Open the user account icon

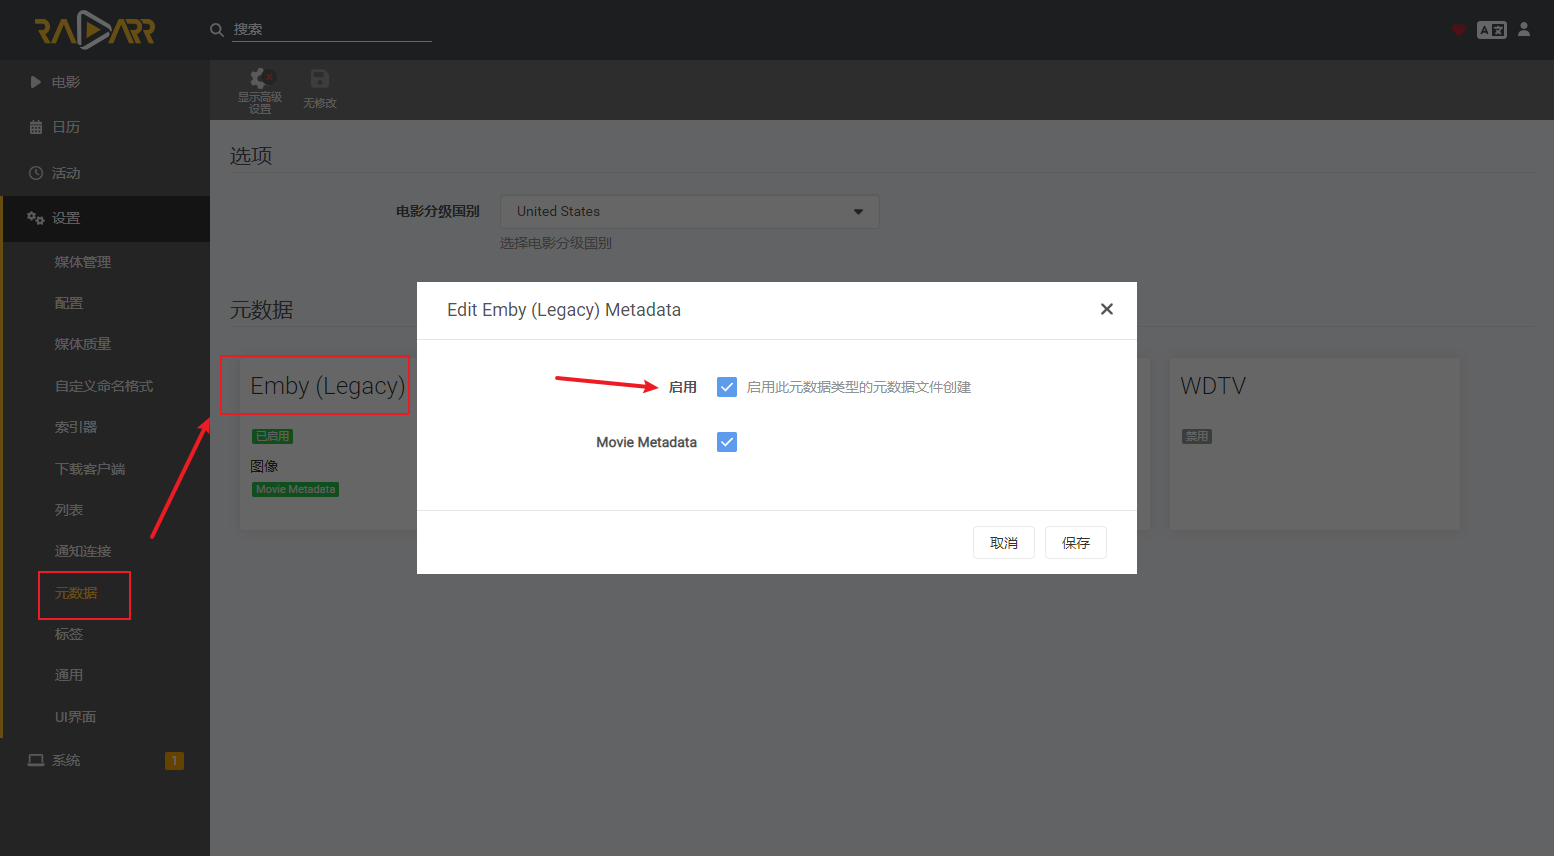point(1524,30)
